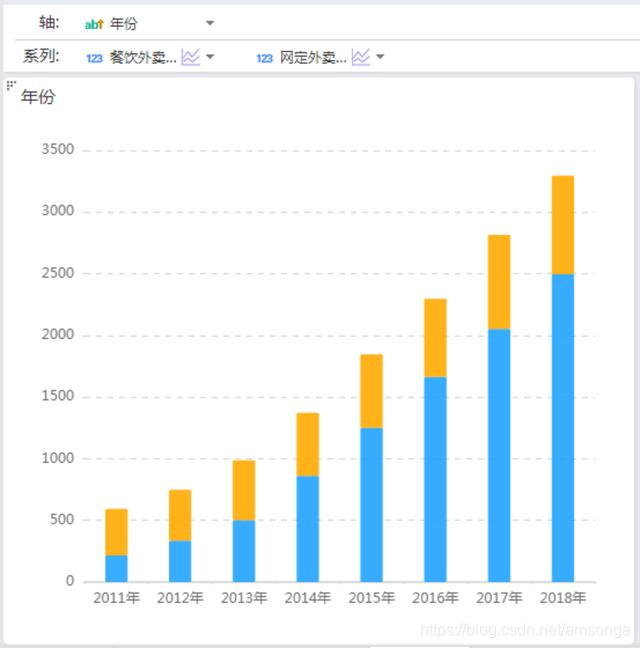The height and width of the screenshot is (648, 640).
Task: Click the orange bar segment for 2015年
Action: point(371,391)
